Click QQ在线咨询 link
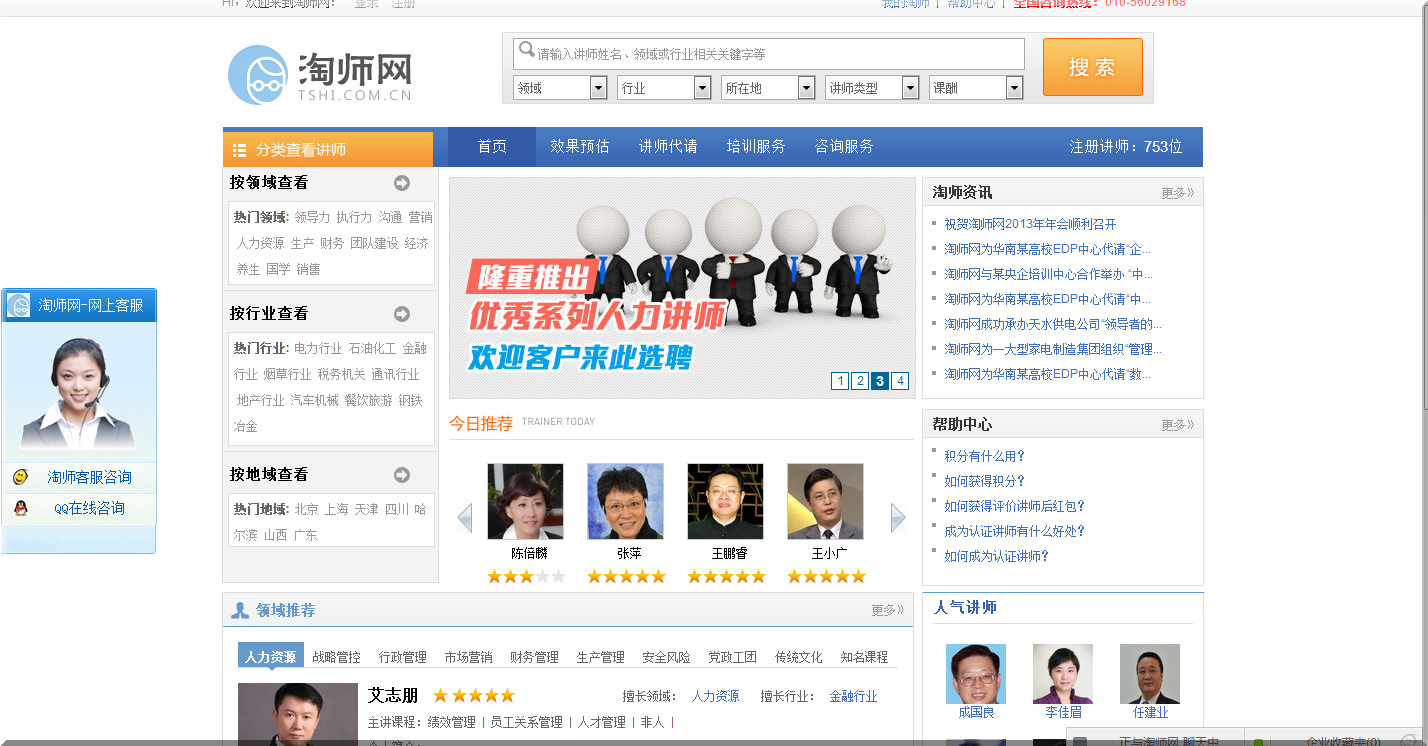 click(x=90, y=508)
